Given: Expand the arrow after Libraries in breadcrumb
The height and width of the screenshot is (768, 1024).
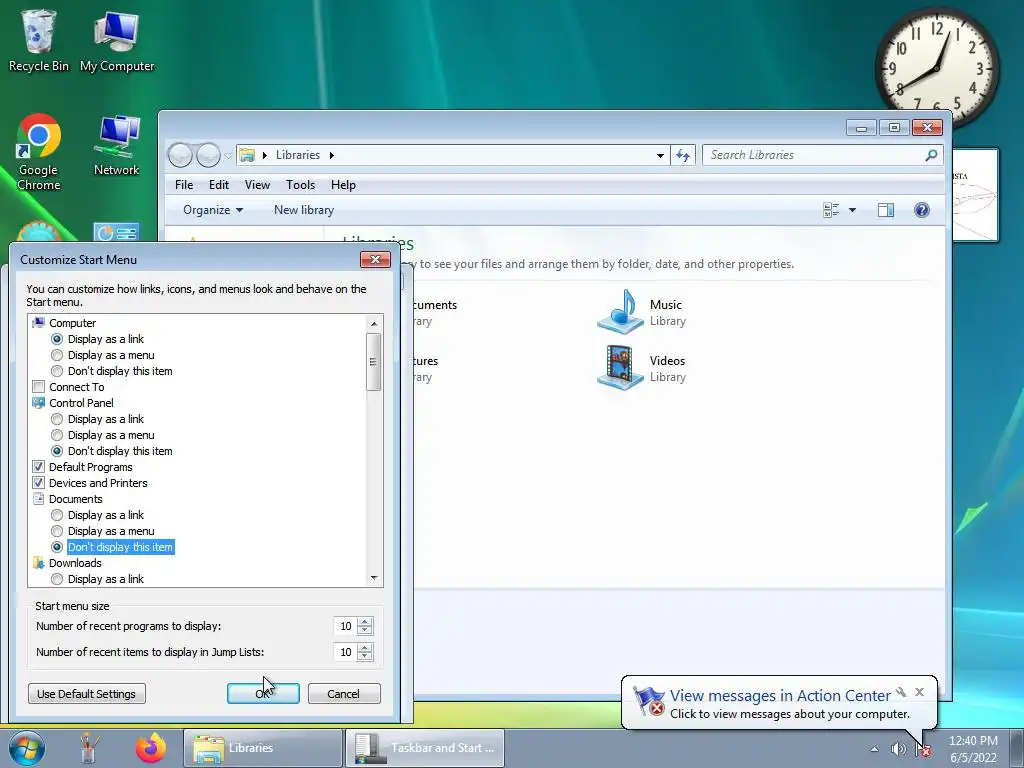Looking at the screenshot, I should coord(332,155).
